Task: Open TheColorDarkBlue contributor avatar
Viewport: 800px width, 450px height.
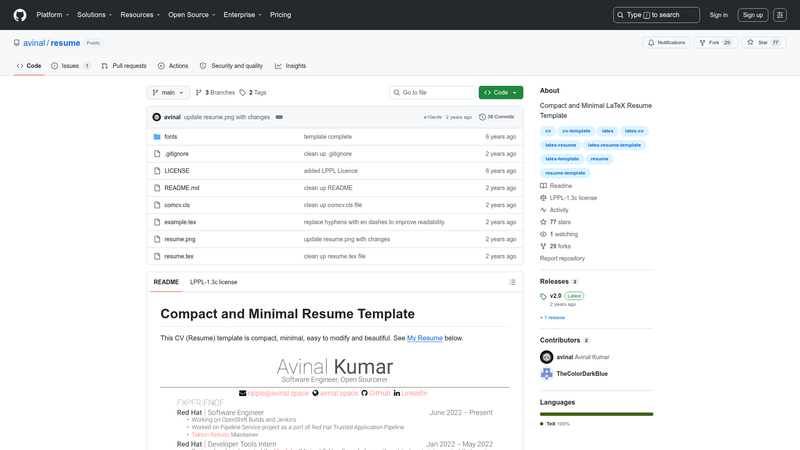Action: click(546, 373)
